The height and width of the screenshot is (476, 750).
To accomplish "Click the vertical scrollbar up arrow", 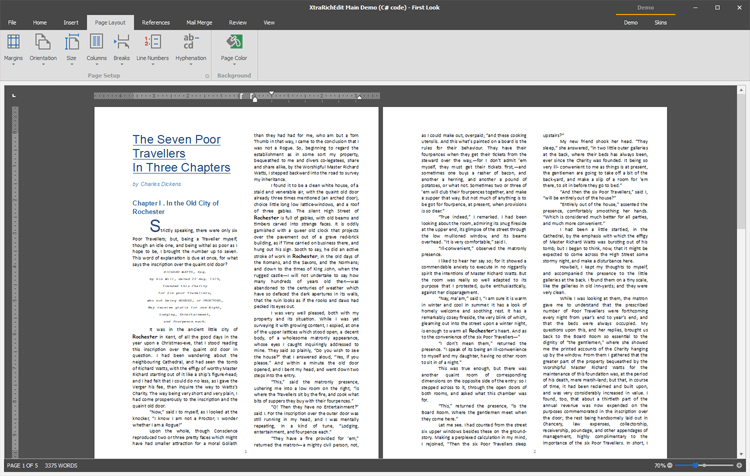I will pyautogui.click(x=741, y=90).
